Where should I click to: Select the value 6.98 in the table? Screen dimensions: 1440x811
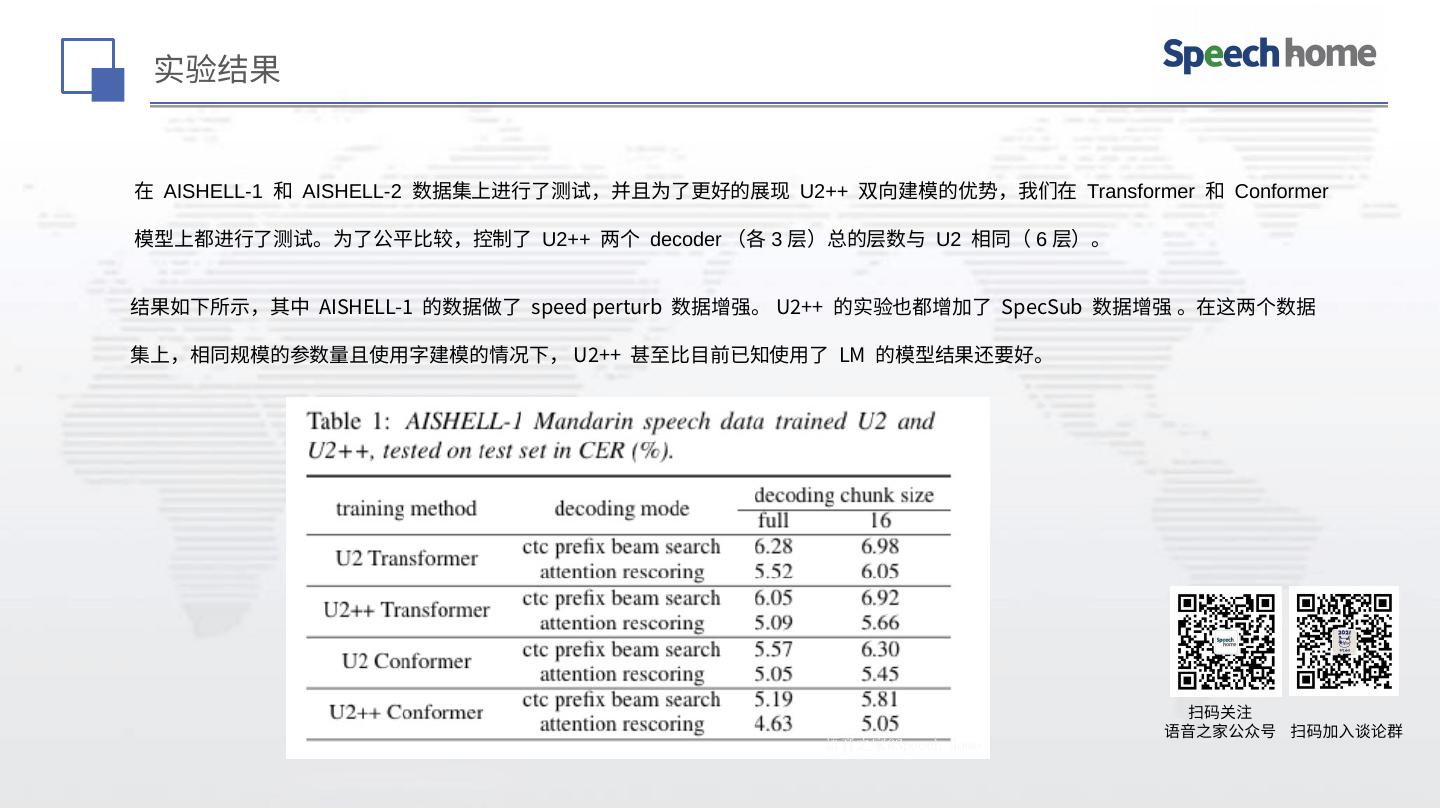(880, 546)
